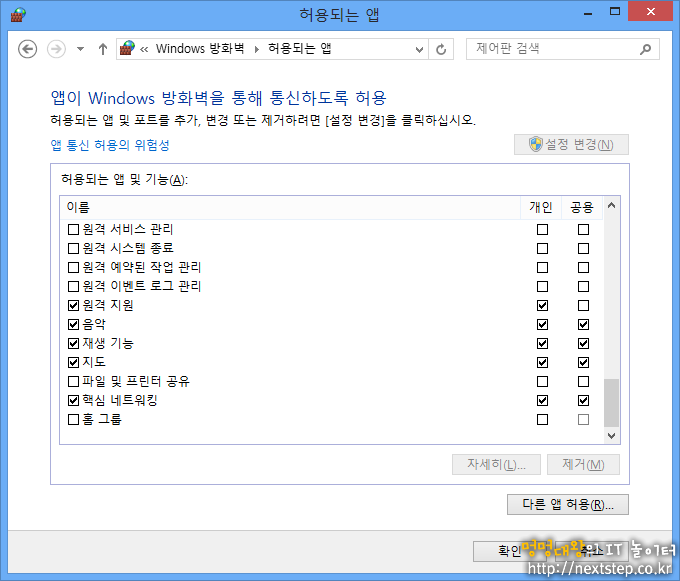Click the « breadcrumb overflow chevron
680x581 pixels.
tap(144, 49)
